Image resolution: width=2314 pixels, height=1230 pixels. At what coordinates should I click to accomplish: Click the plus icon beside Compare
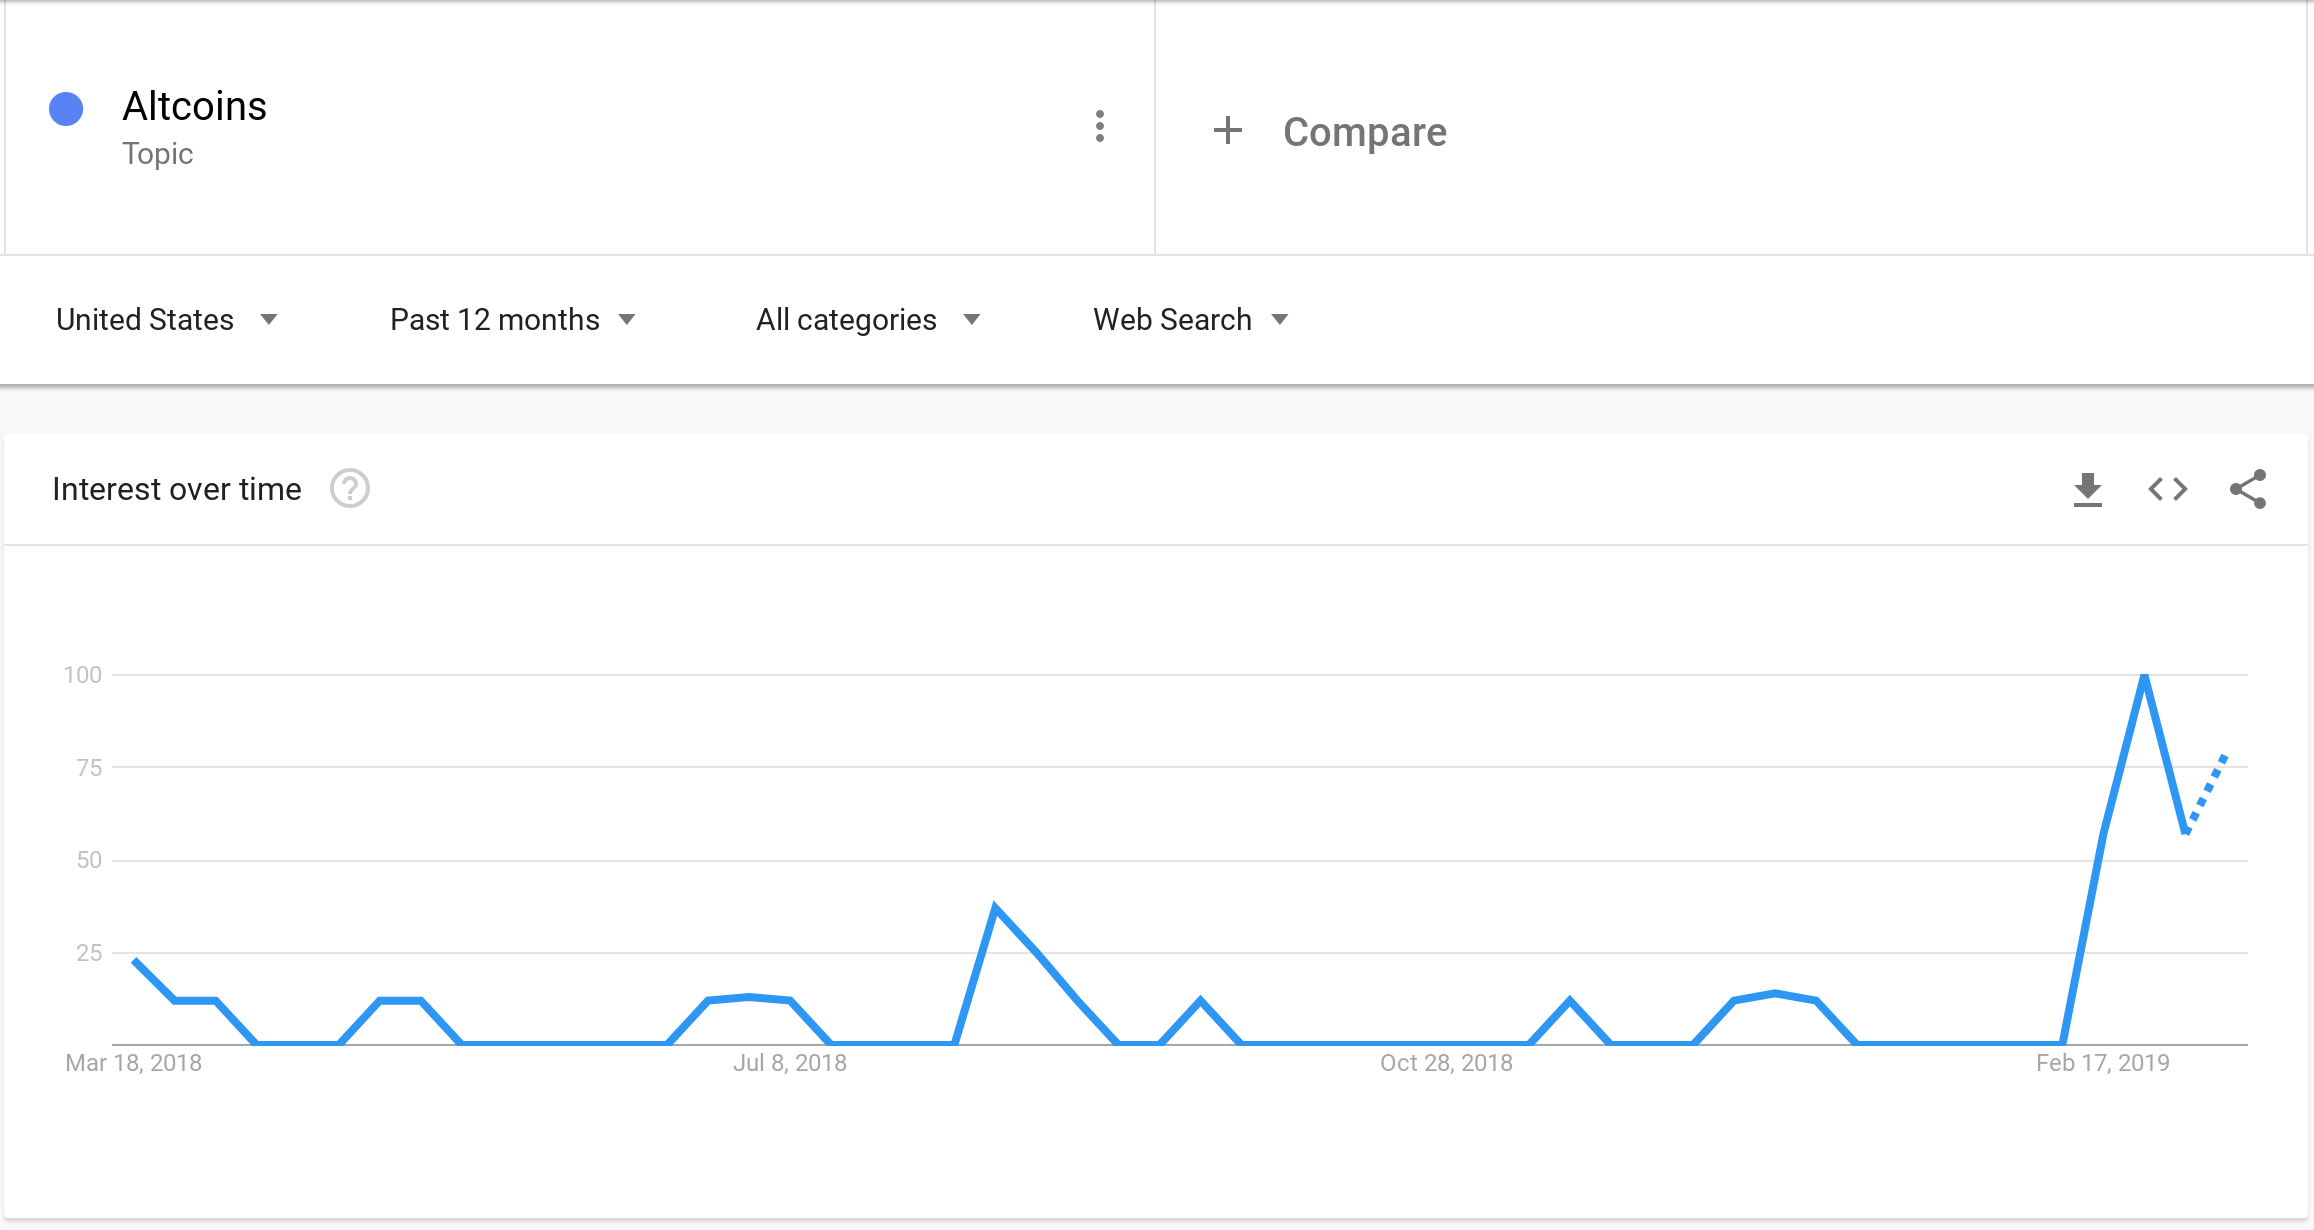[x=1228, y=130]
